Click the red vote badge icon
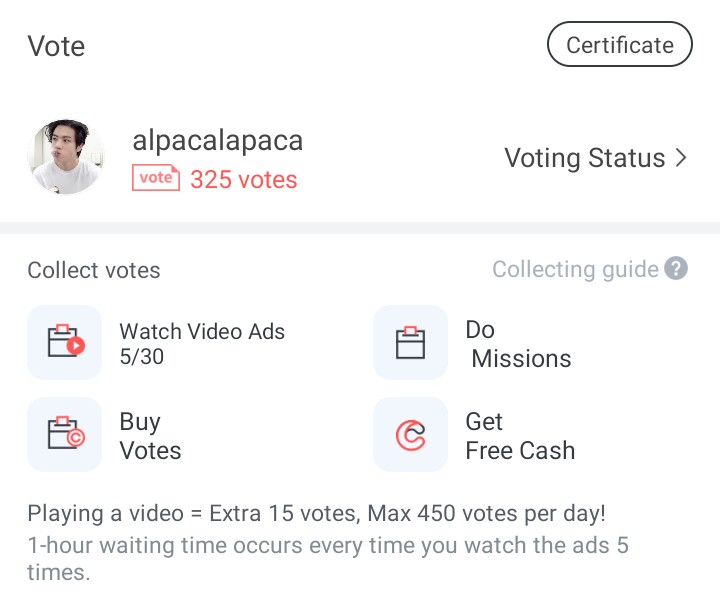Viewport: 720px width, 603px height. [x=155, y=178]
